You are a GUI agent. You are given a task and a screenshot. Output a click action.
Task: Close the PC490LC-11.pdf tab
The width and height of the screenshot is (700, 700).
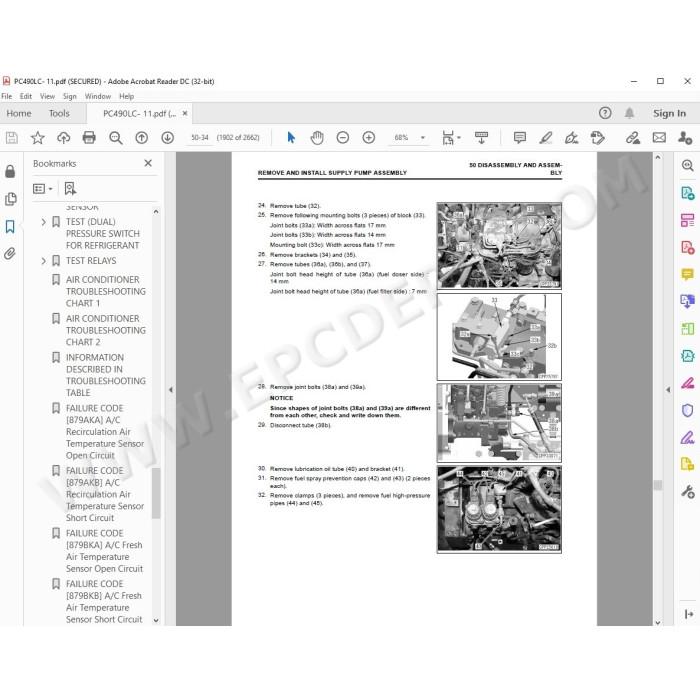[185, 113]
